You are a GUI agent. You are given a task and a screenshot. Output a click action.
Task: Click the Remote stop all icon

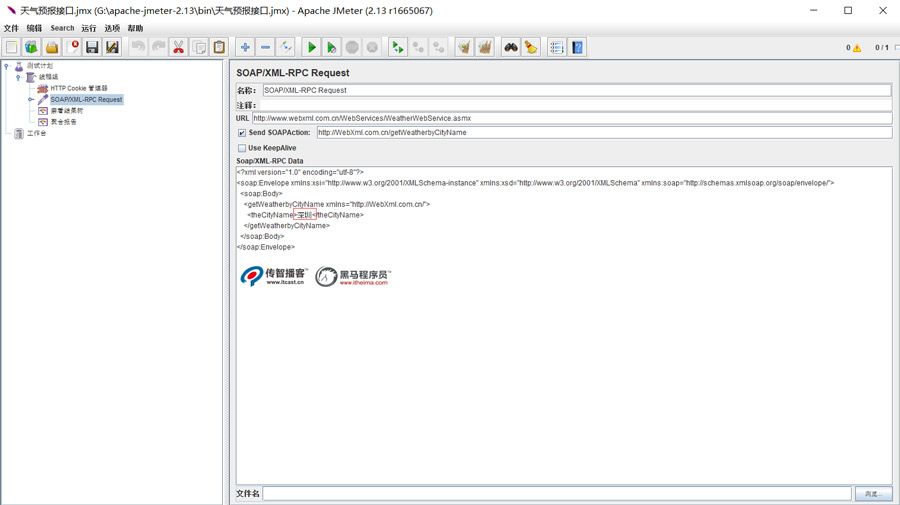418,48
